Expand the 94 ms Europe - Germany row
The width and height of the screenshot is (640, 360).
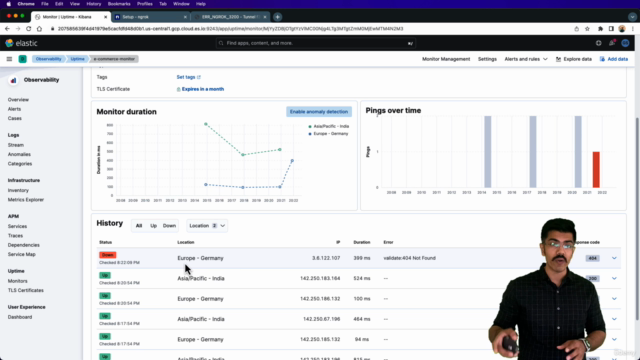[x=614, y=339]
